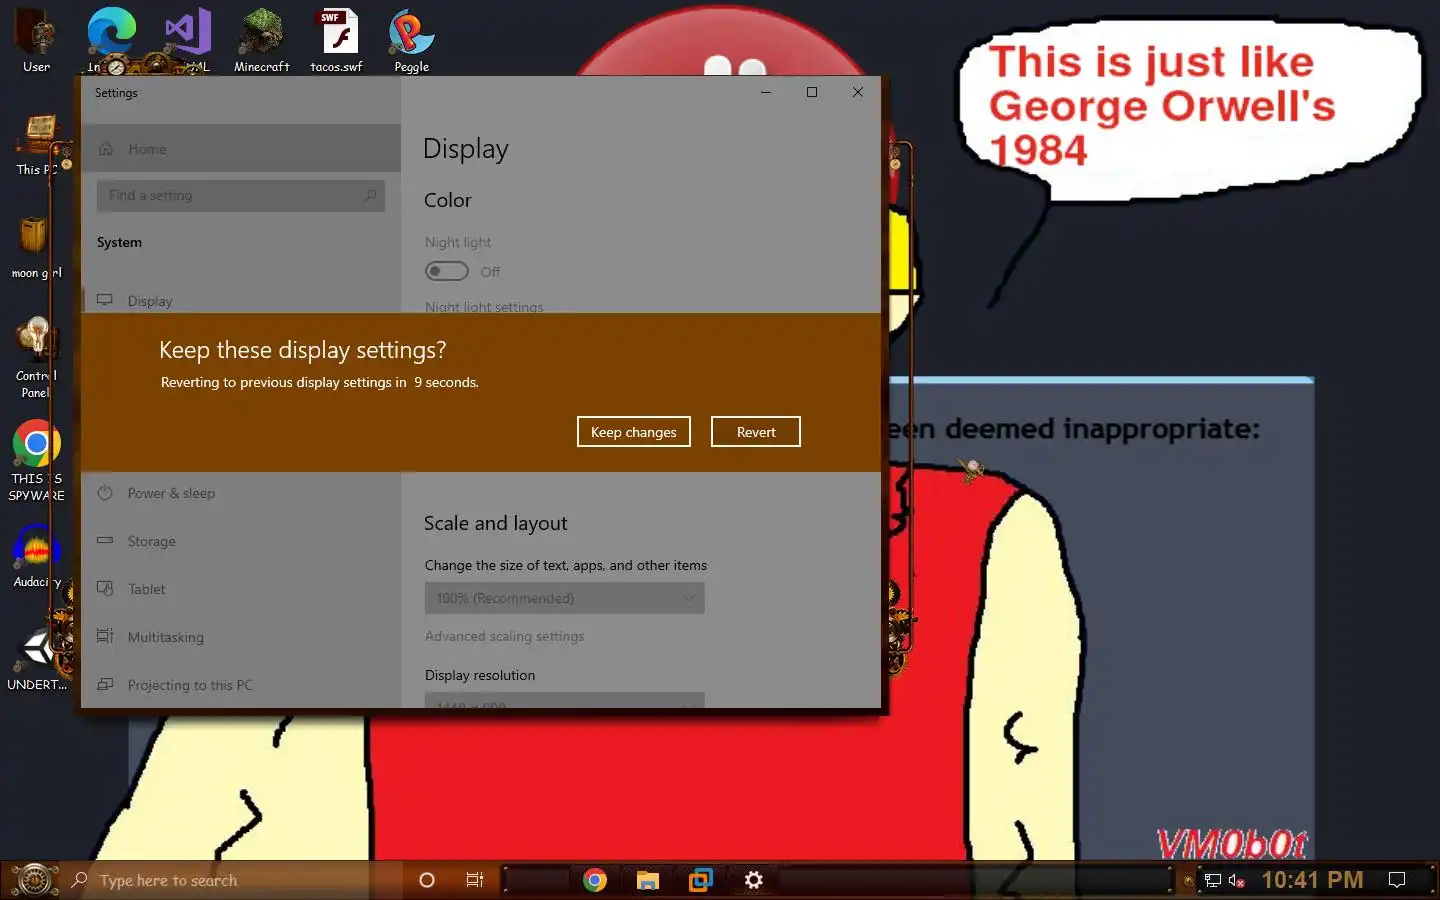The image size is (1440, 900).
Task: Launch the UNDERTALE desktop shortcut
Action: click(x=37, y=660)
